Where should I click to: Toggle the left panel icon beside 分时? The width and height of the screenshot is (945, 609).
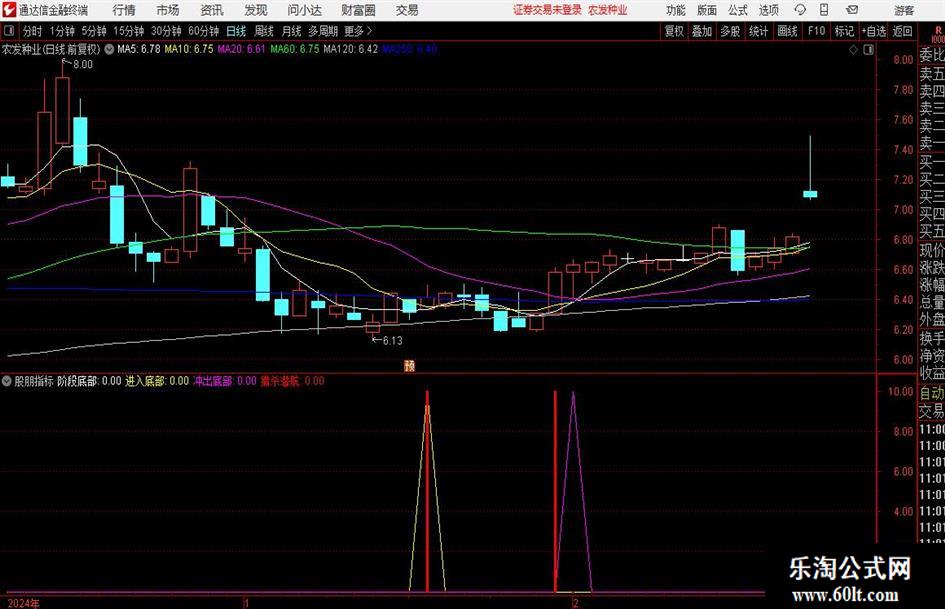(x=8, y=31)
